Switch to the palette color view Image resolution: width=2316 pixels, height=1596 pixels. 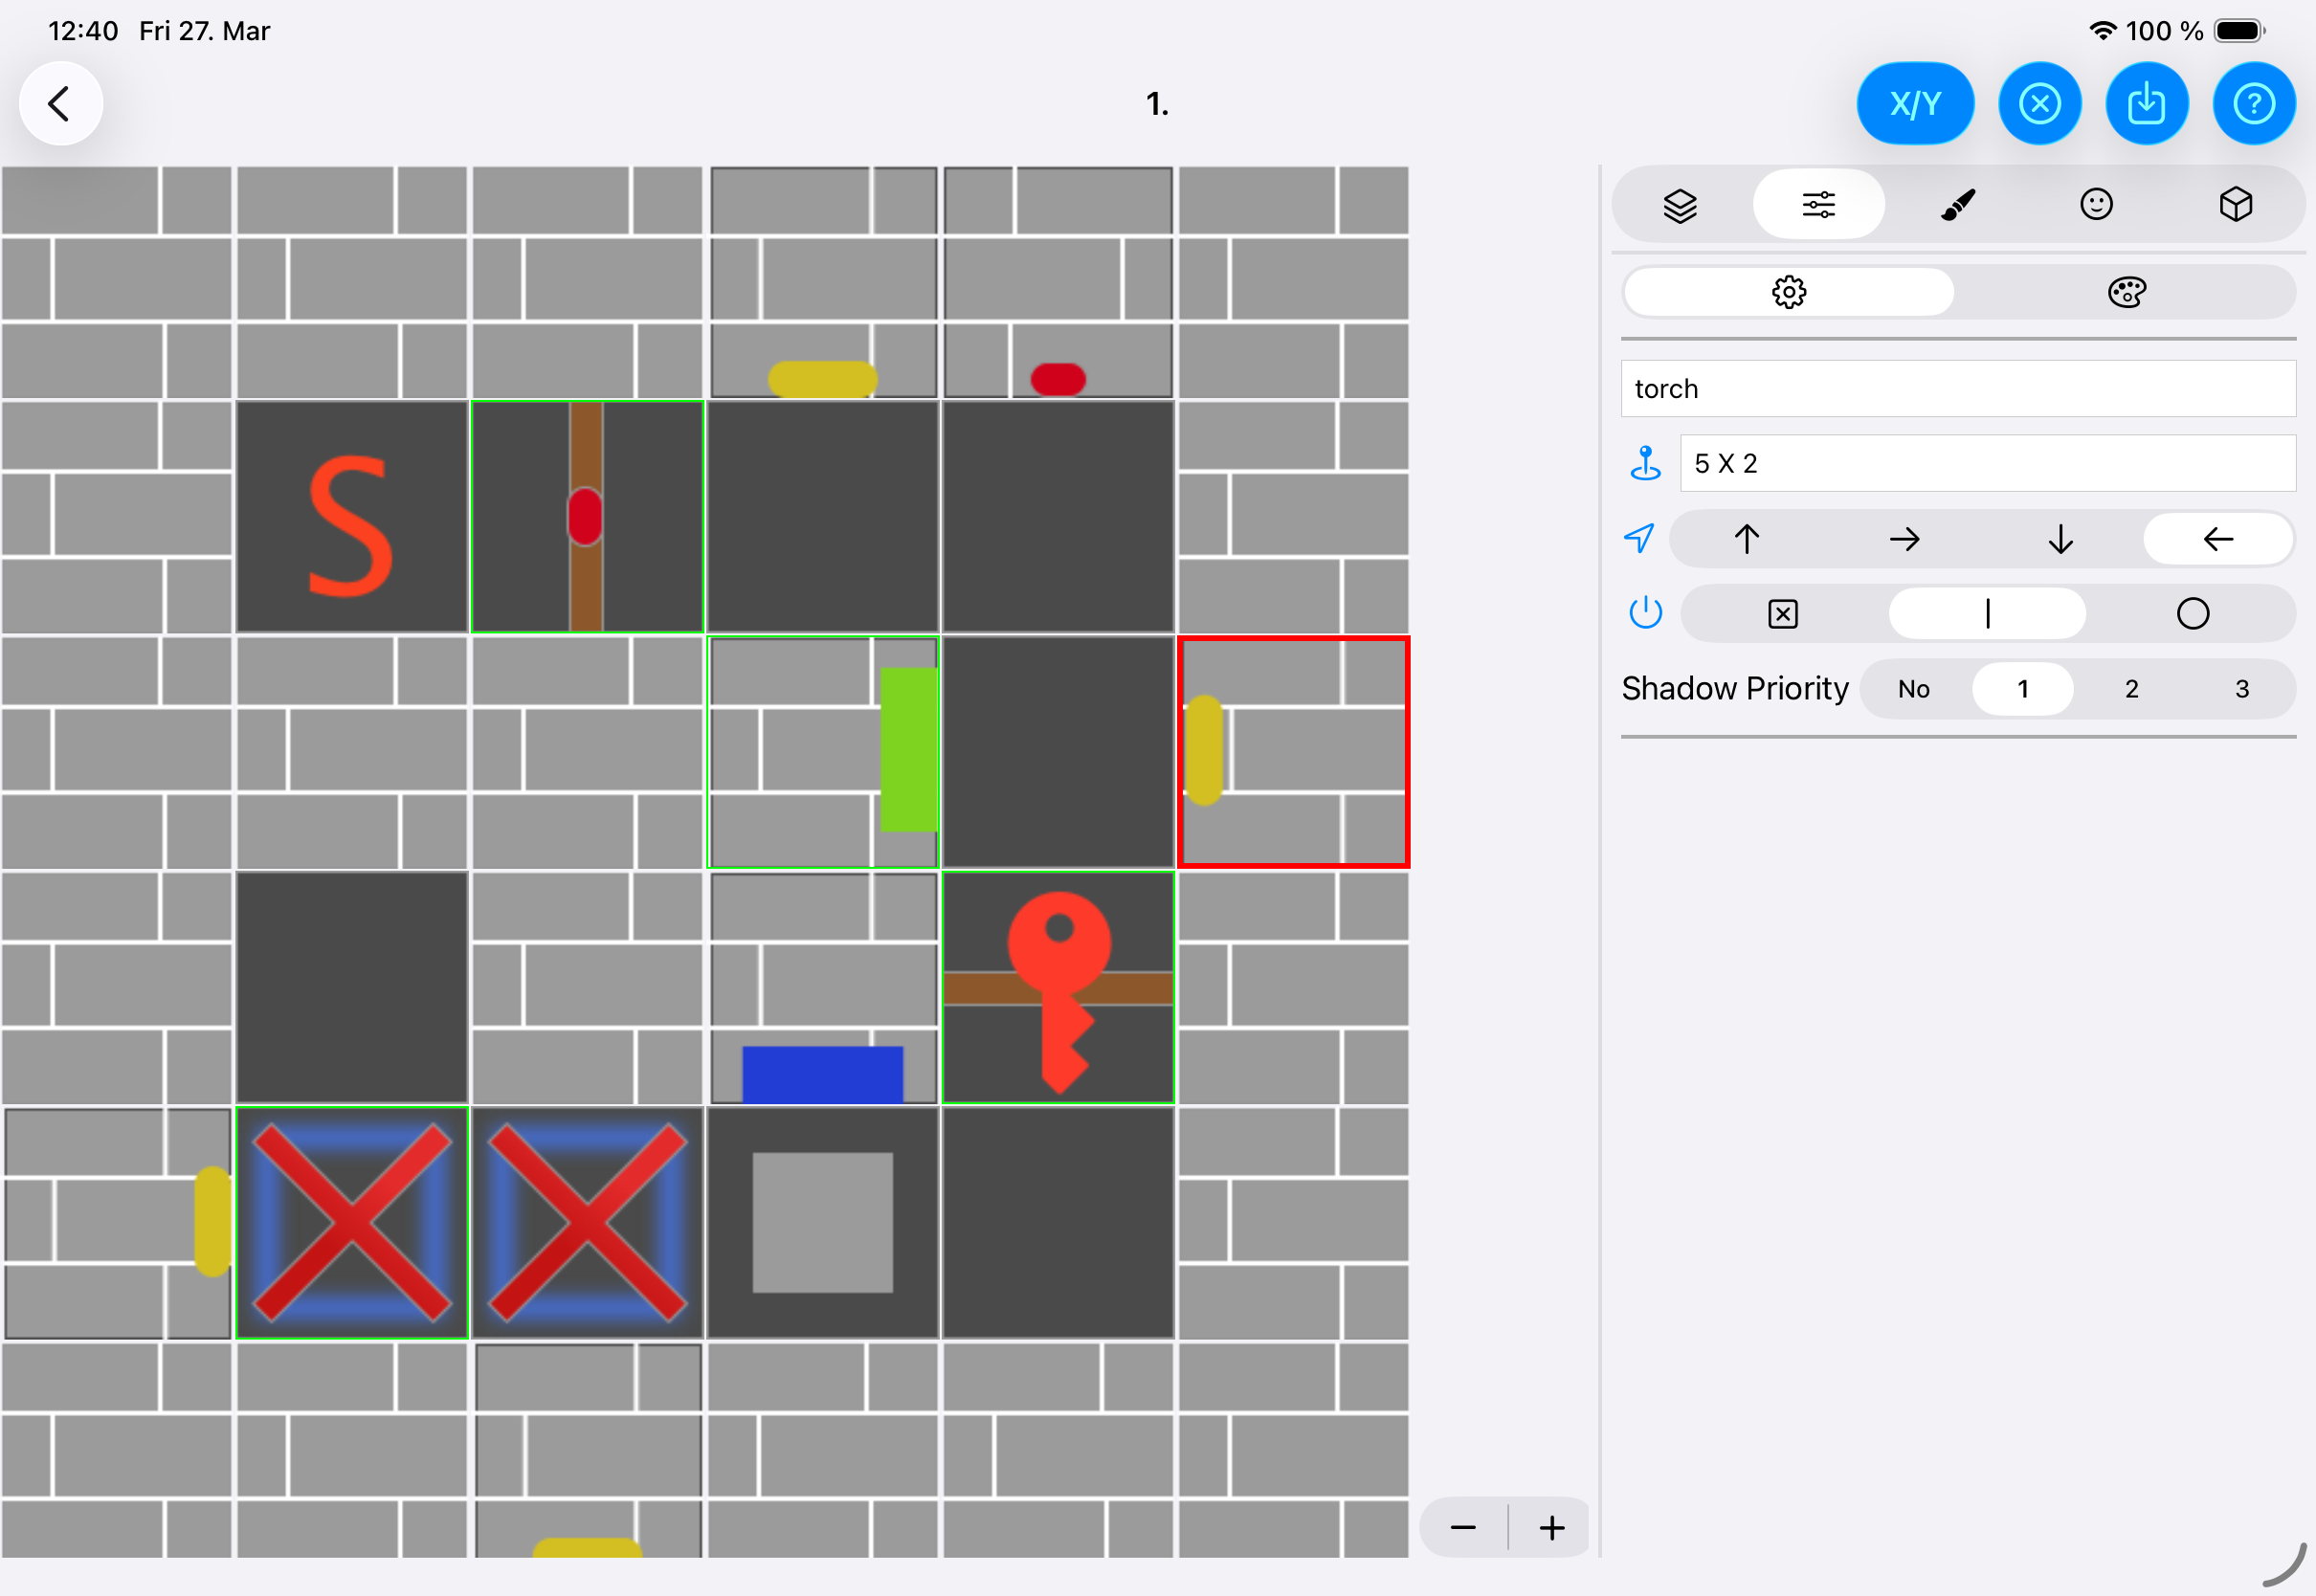[x=2127, y=291]
